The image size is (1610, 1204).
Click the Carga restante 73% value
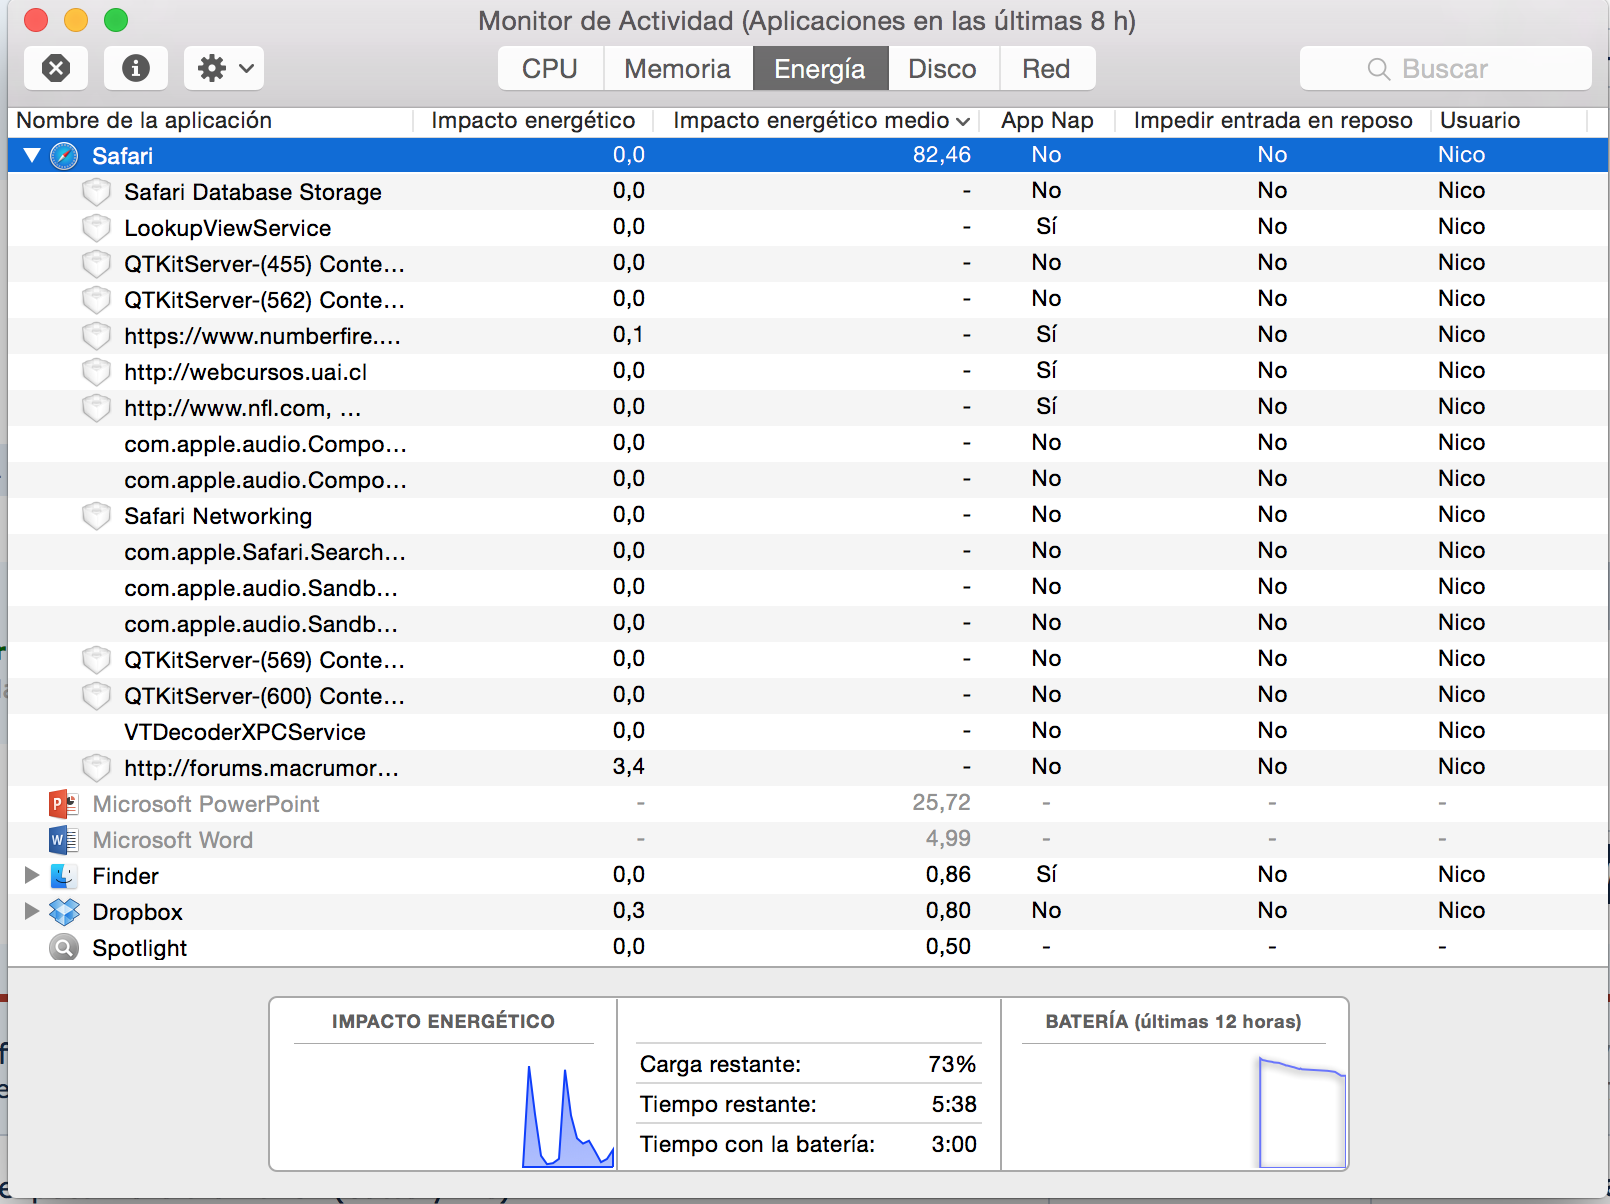click(952, 1064)
